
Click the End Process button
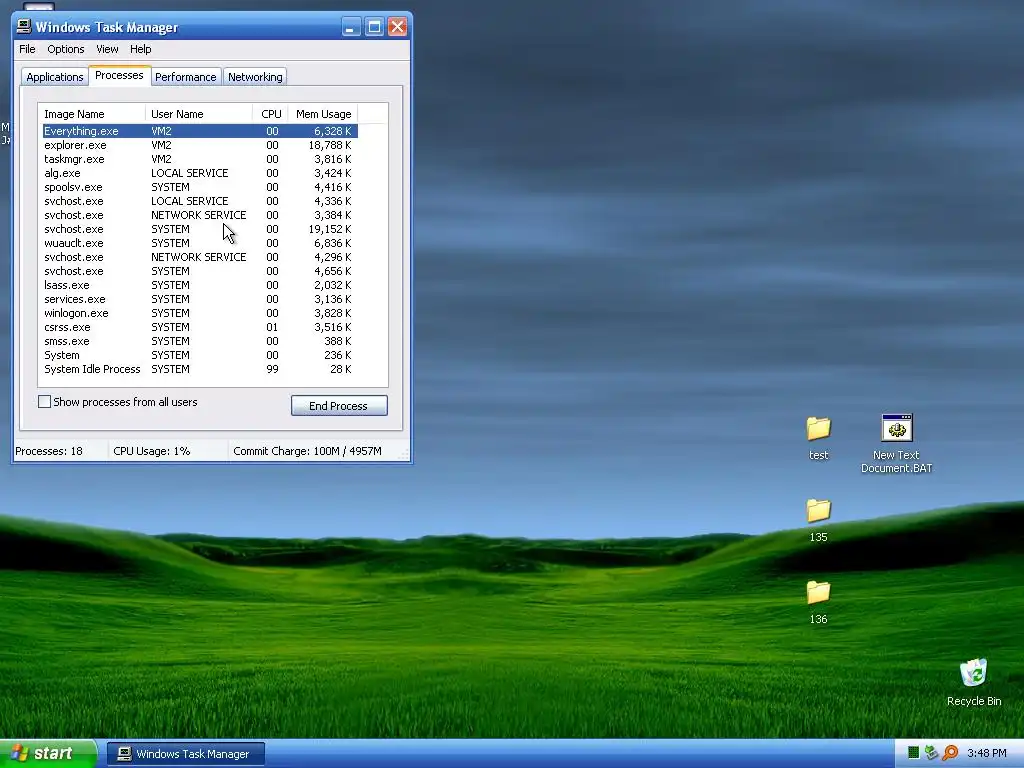point(339,406)
